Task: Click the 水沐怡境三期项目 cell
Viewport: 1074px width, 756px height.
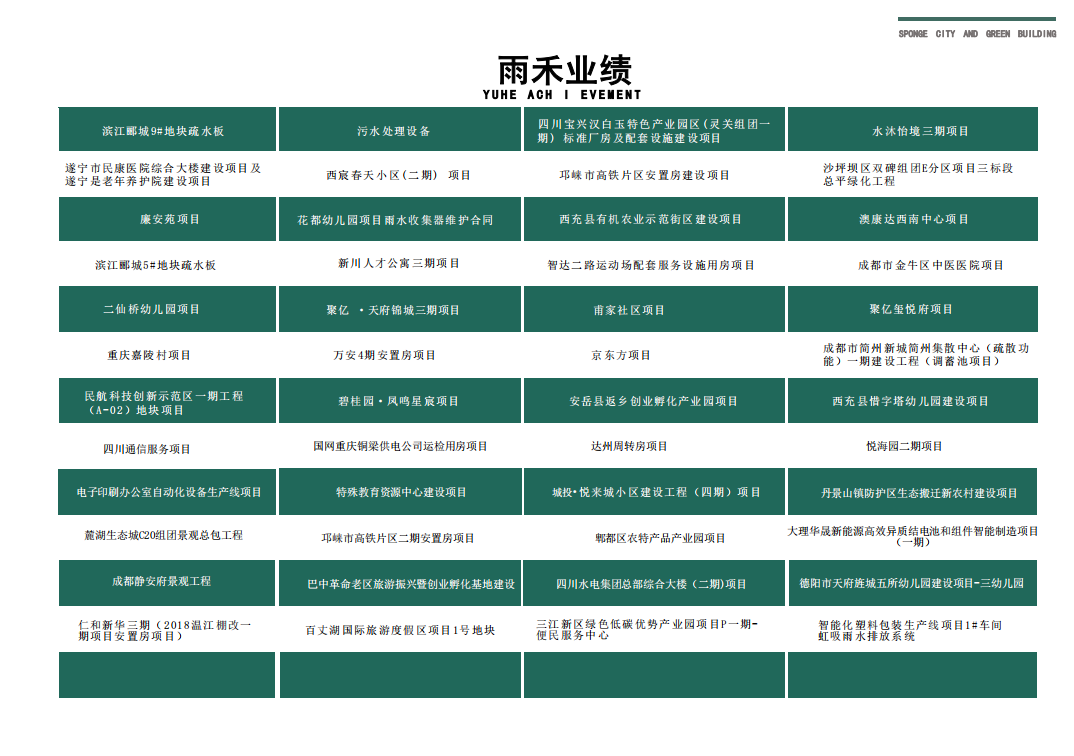Action: click(912, 130)
